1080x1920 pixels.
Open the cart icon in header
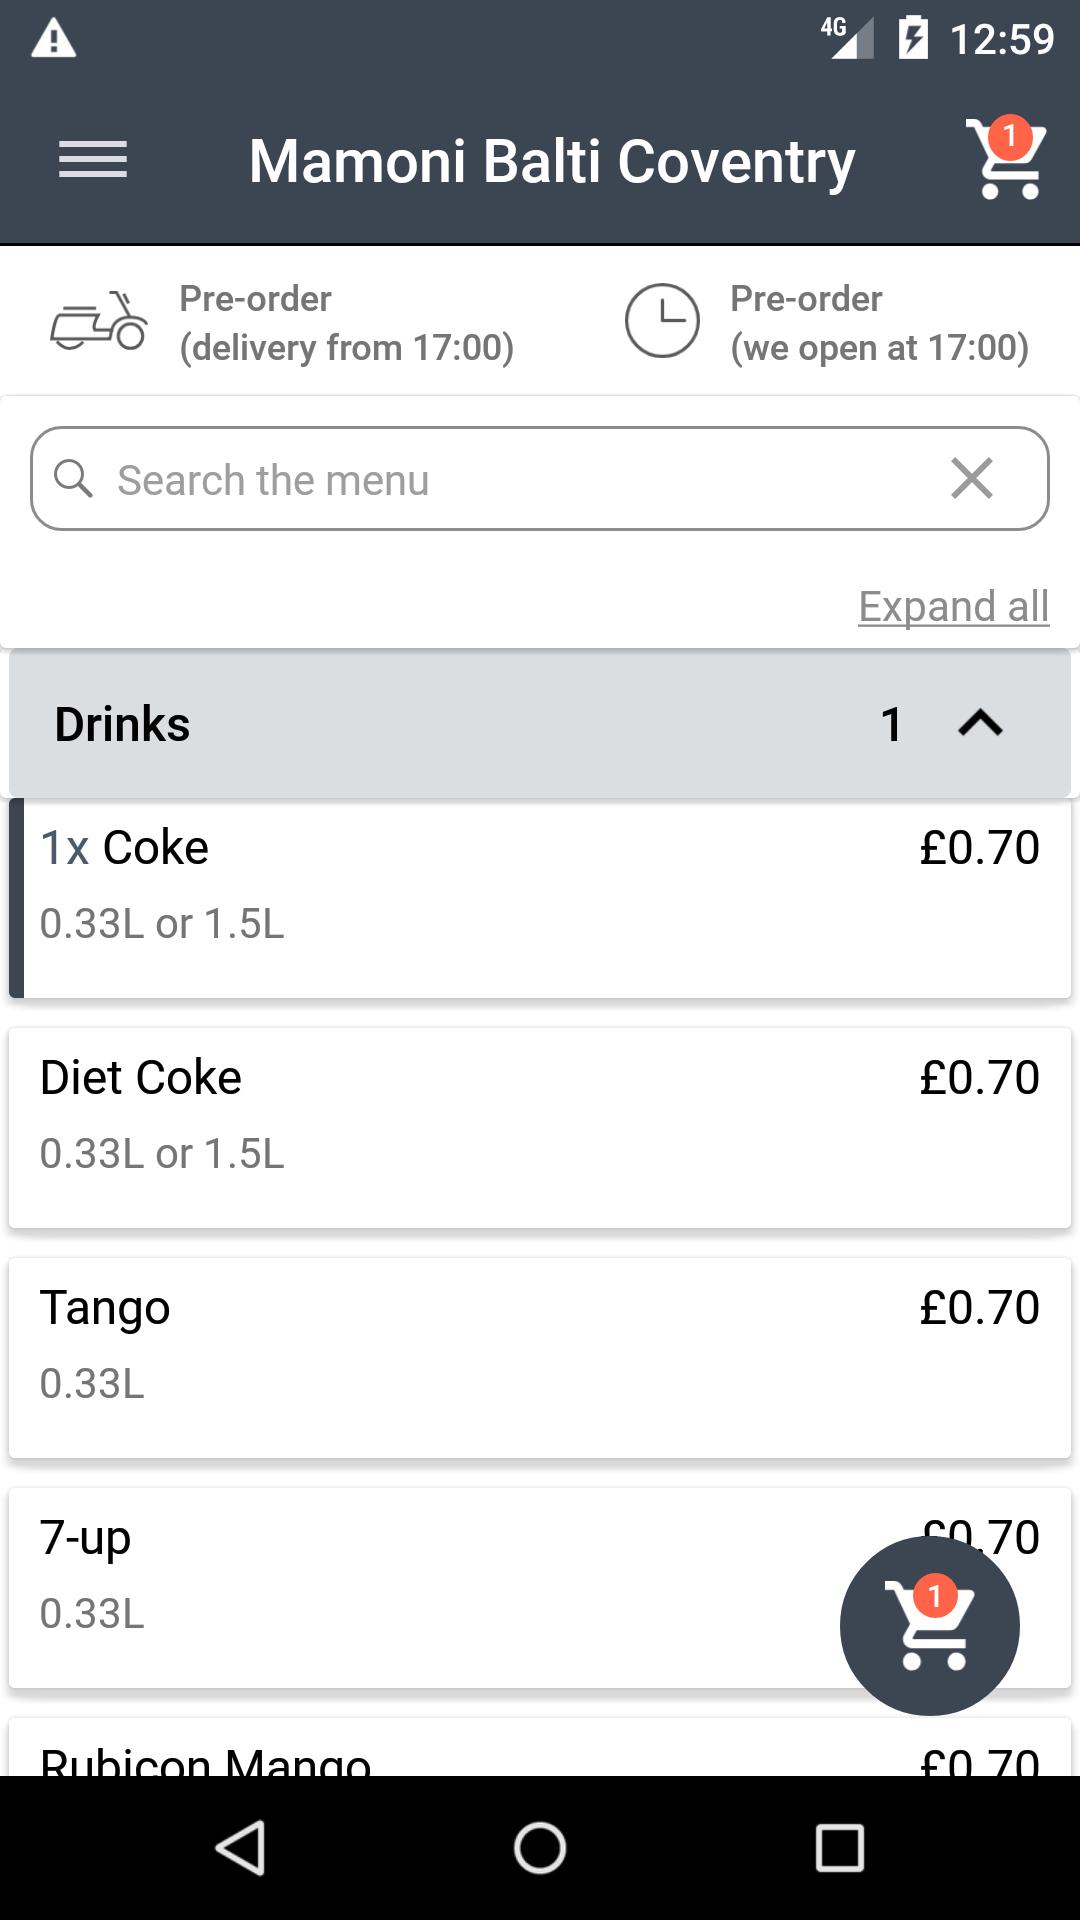pos(1005,160)
